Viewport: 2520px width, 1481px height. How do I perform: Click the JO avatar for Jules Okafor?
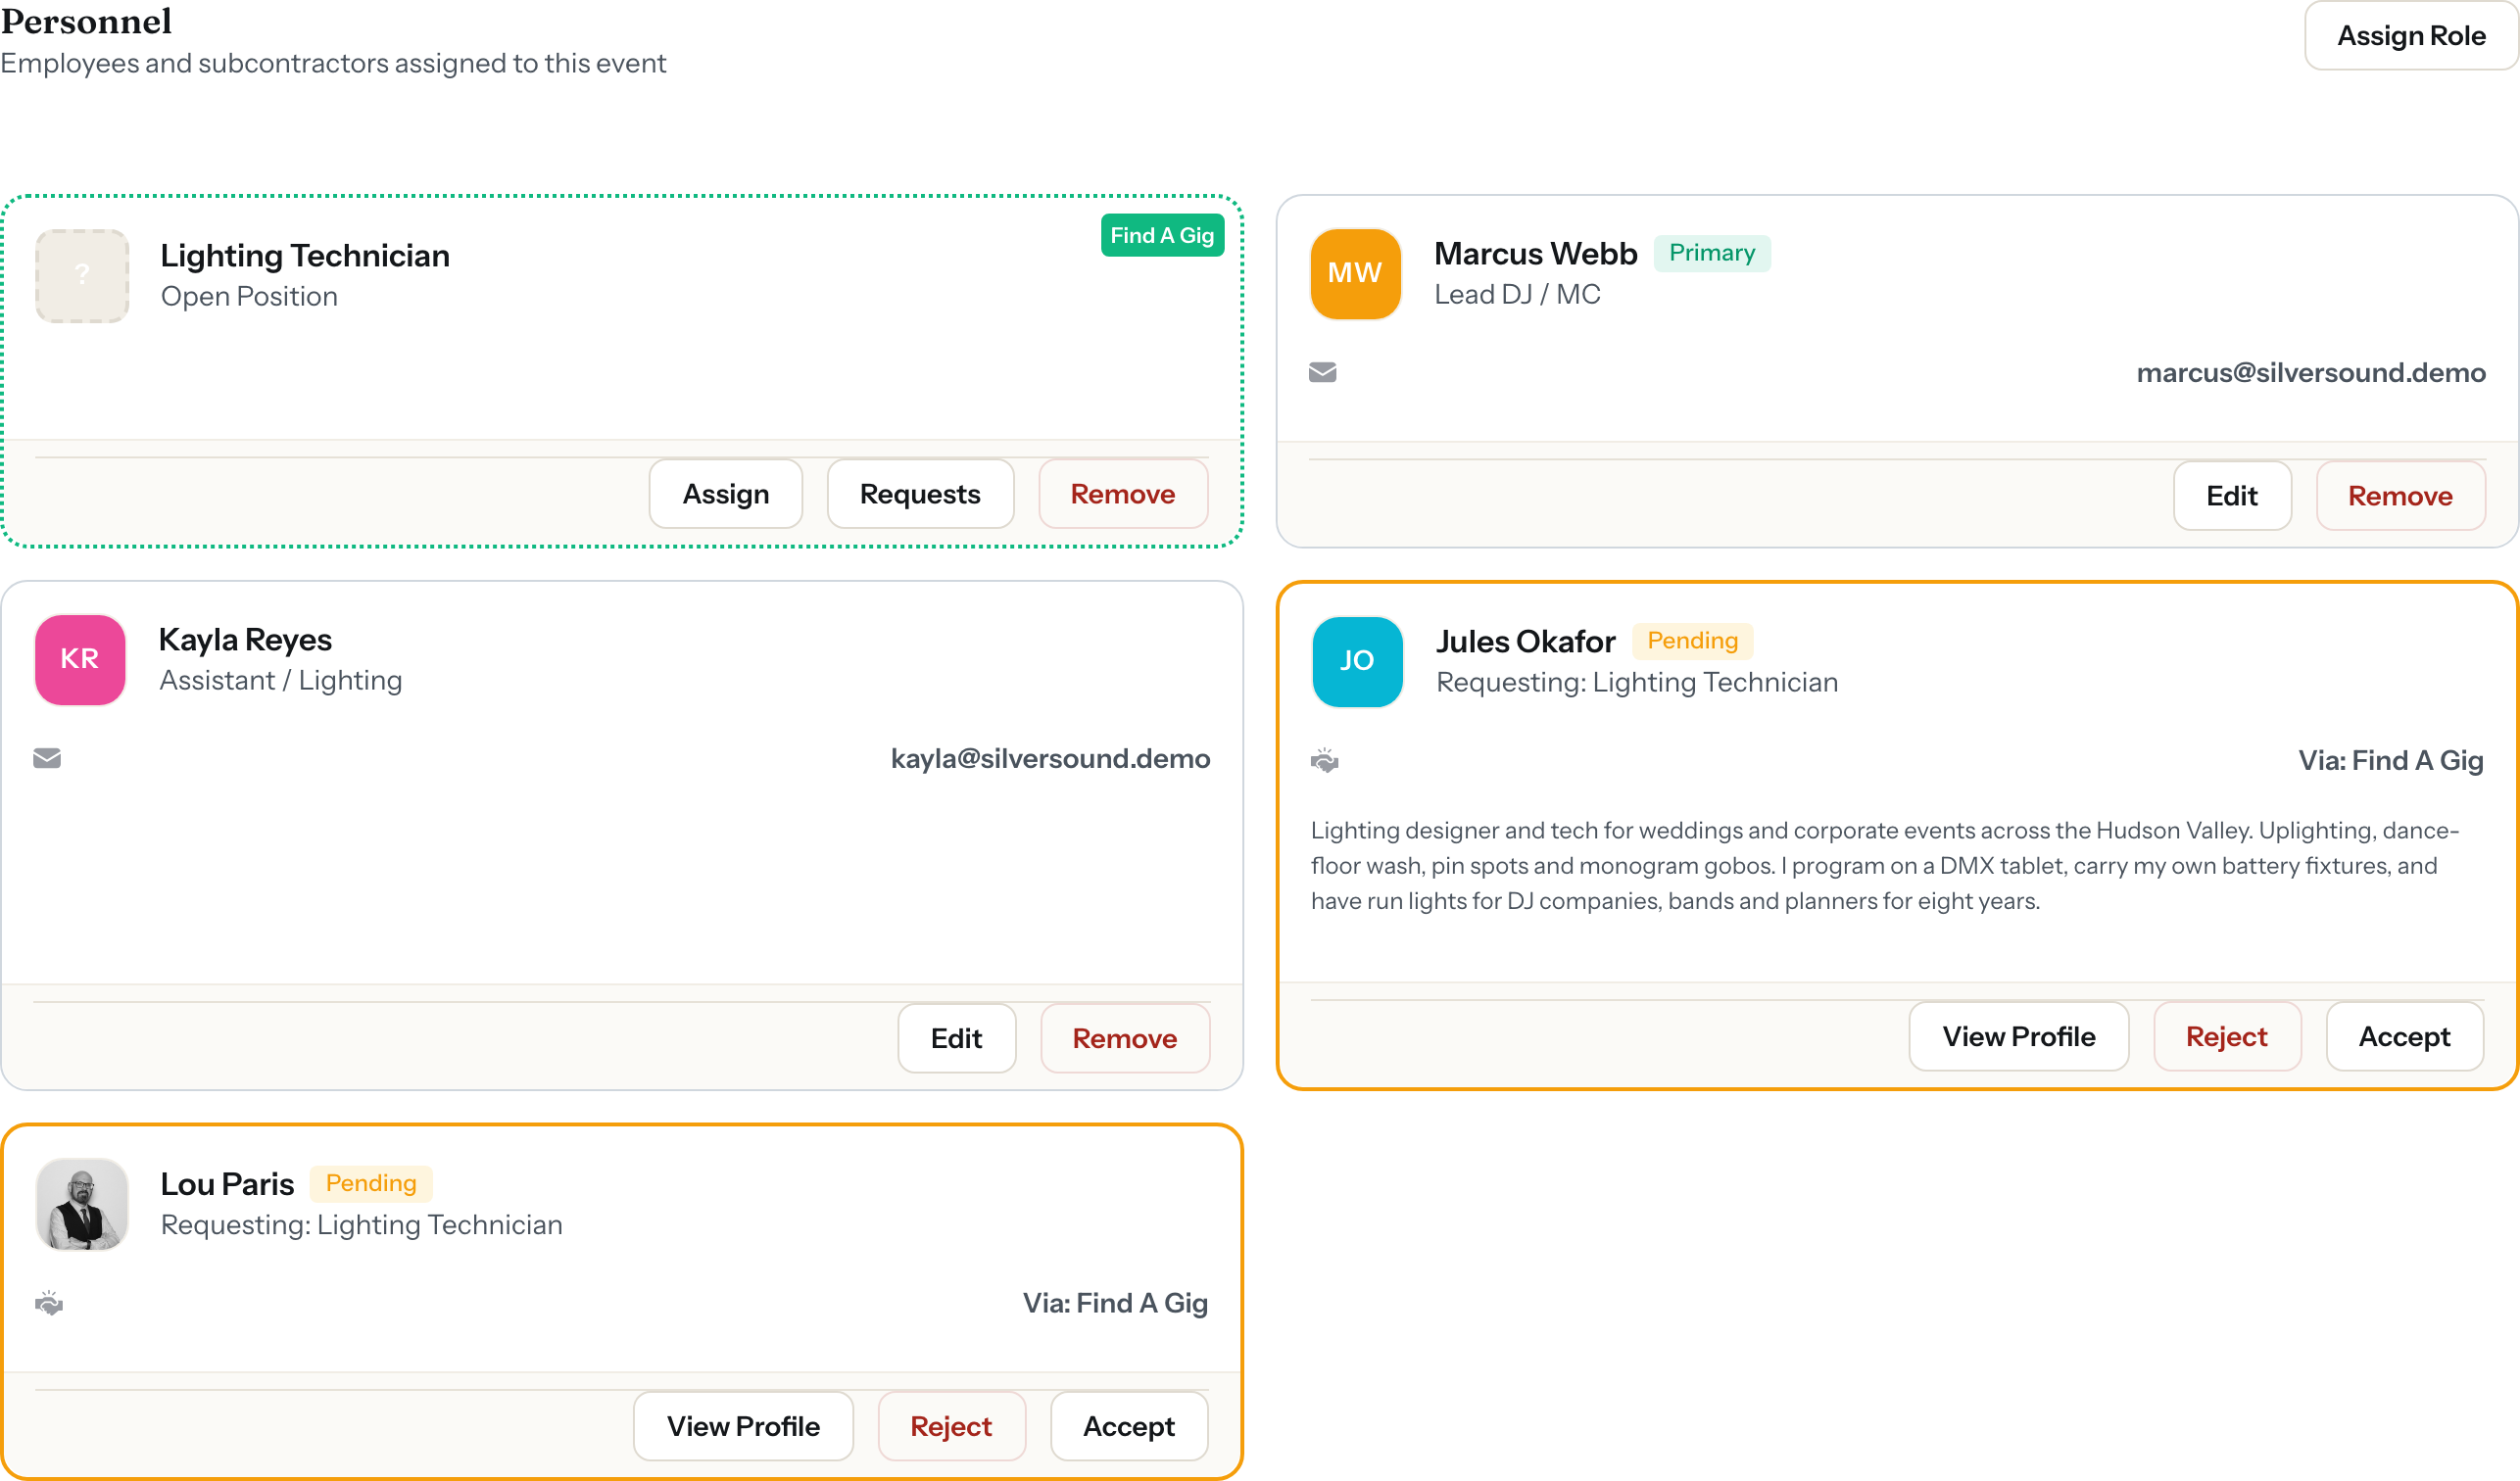pos(1357,662)
